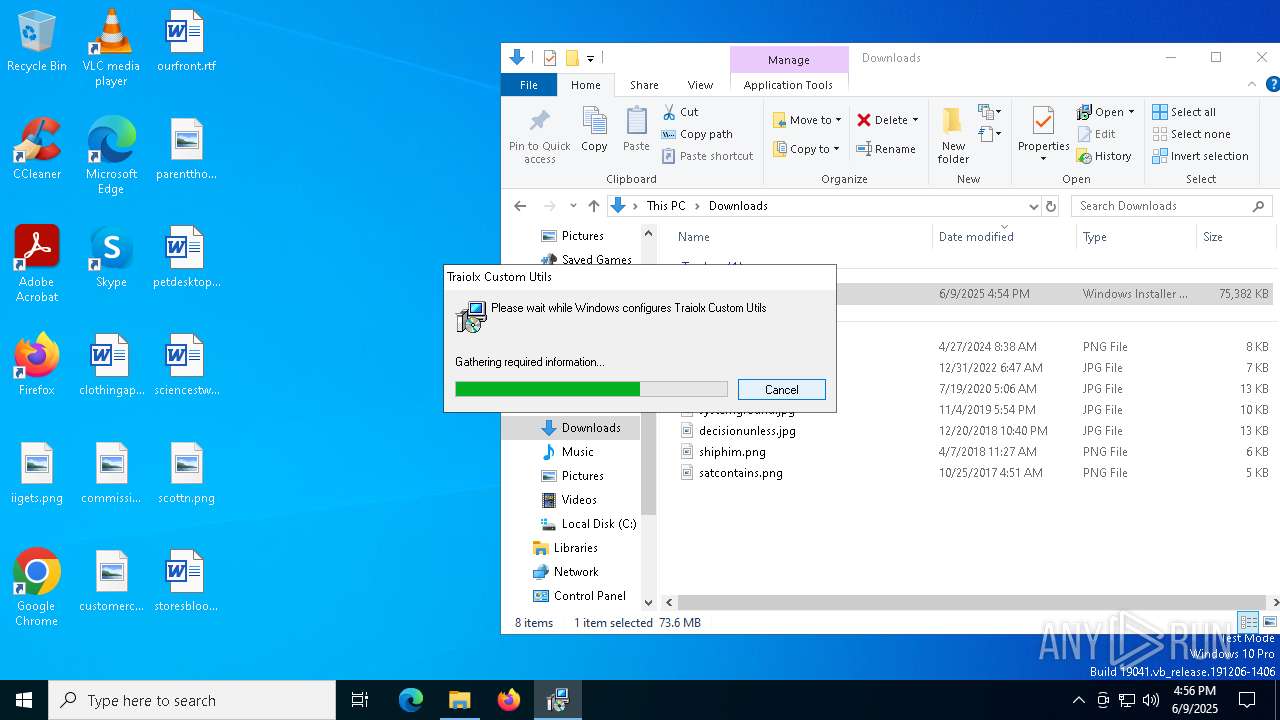Viewport: 1280px width, 720px height.
Task: Switch to the Home ribbon tab
Action: point(586,85)
